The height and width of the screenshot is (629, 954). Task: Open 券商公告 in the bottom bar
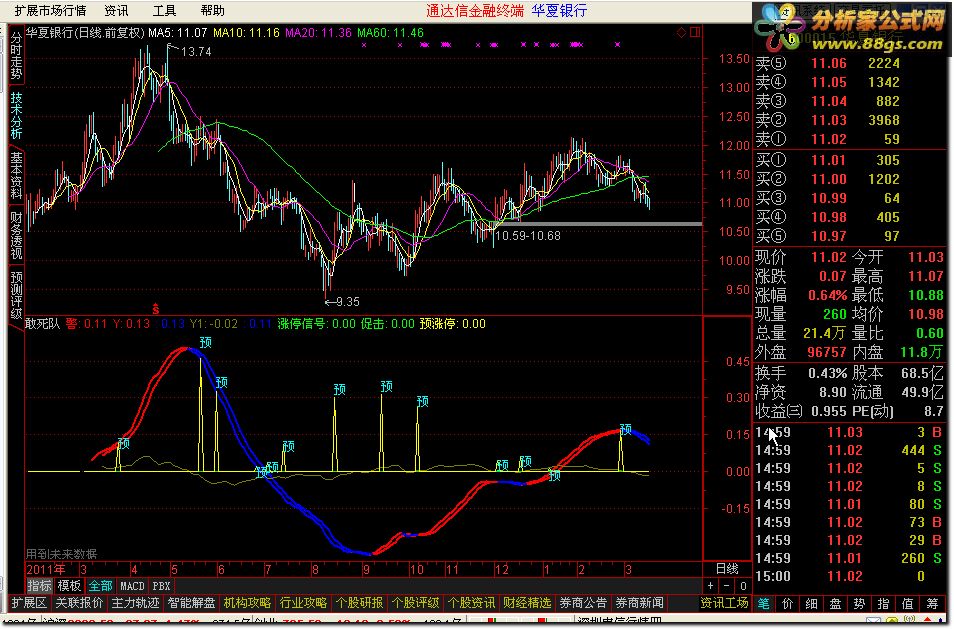click(x=583, y=603)
